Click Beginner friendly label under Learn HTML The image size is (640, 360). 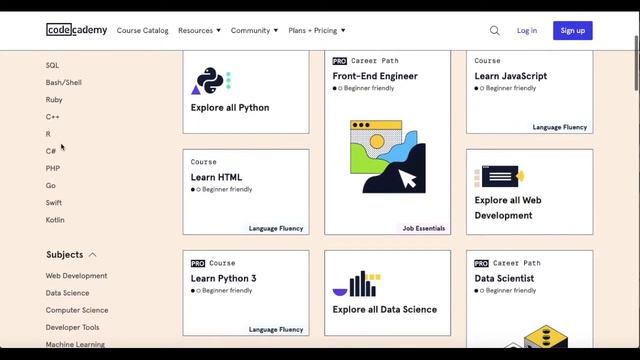pyautogui.click(x=227, y=189)
